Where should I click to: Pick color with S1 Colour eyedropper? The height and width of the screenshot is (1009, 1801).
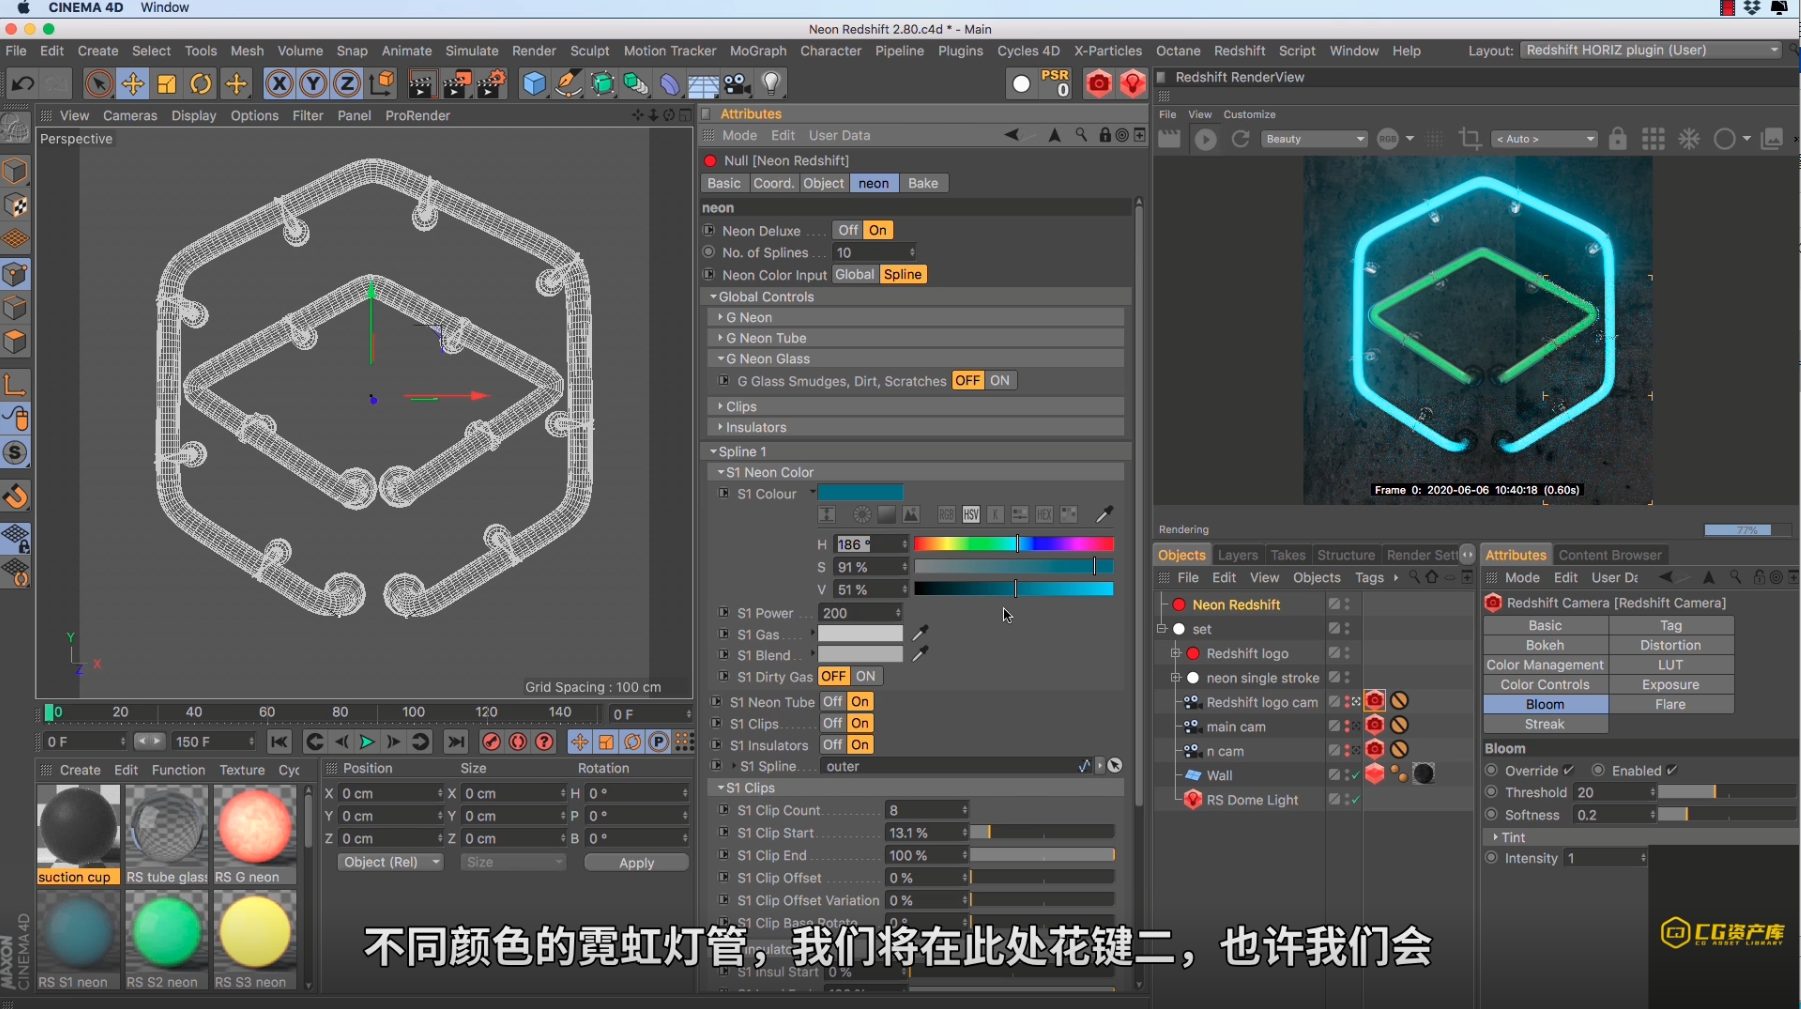tap(1104, 514)
